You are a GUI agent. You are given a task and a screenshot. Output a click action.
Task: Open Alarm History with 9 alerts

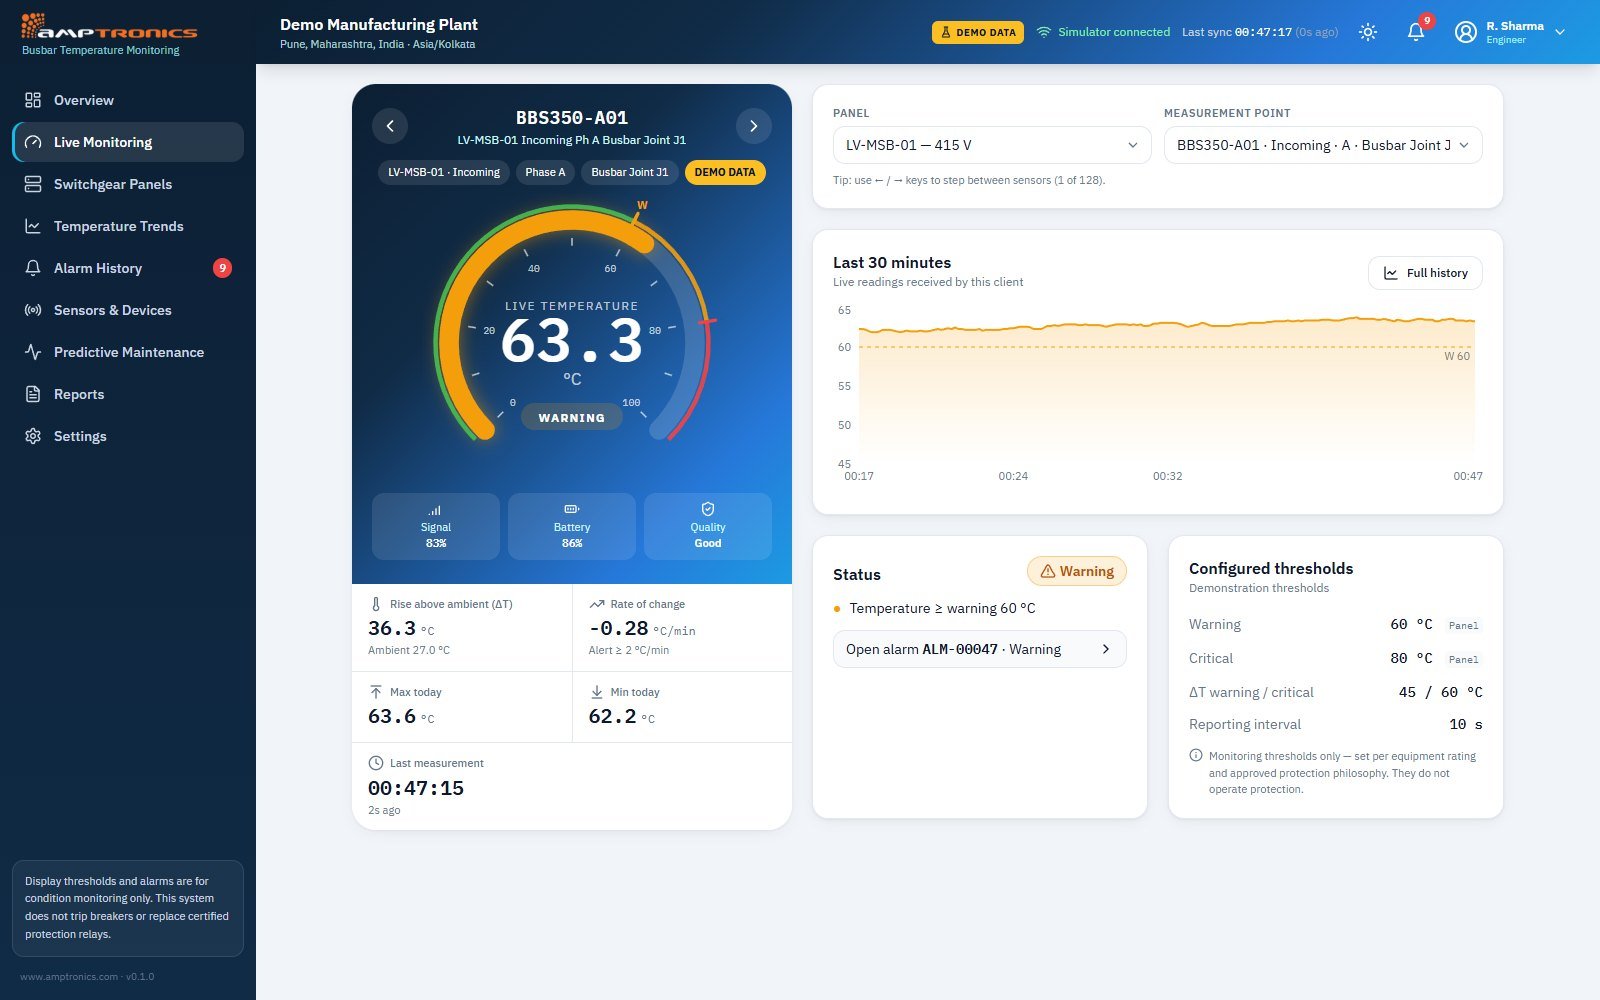[128, 268]
